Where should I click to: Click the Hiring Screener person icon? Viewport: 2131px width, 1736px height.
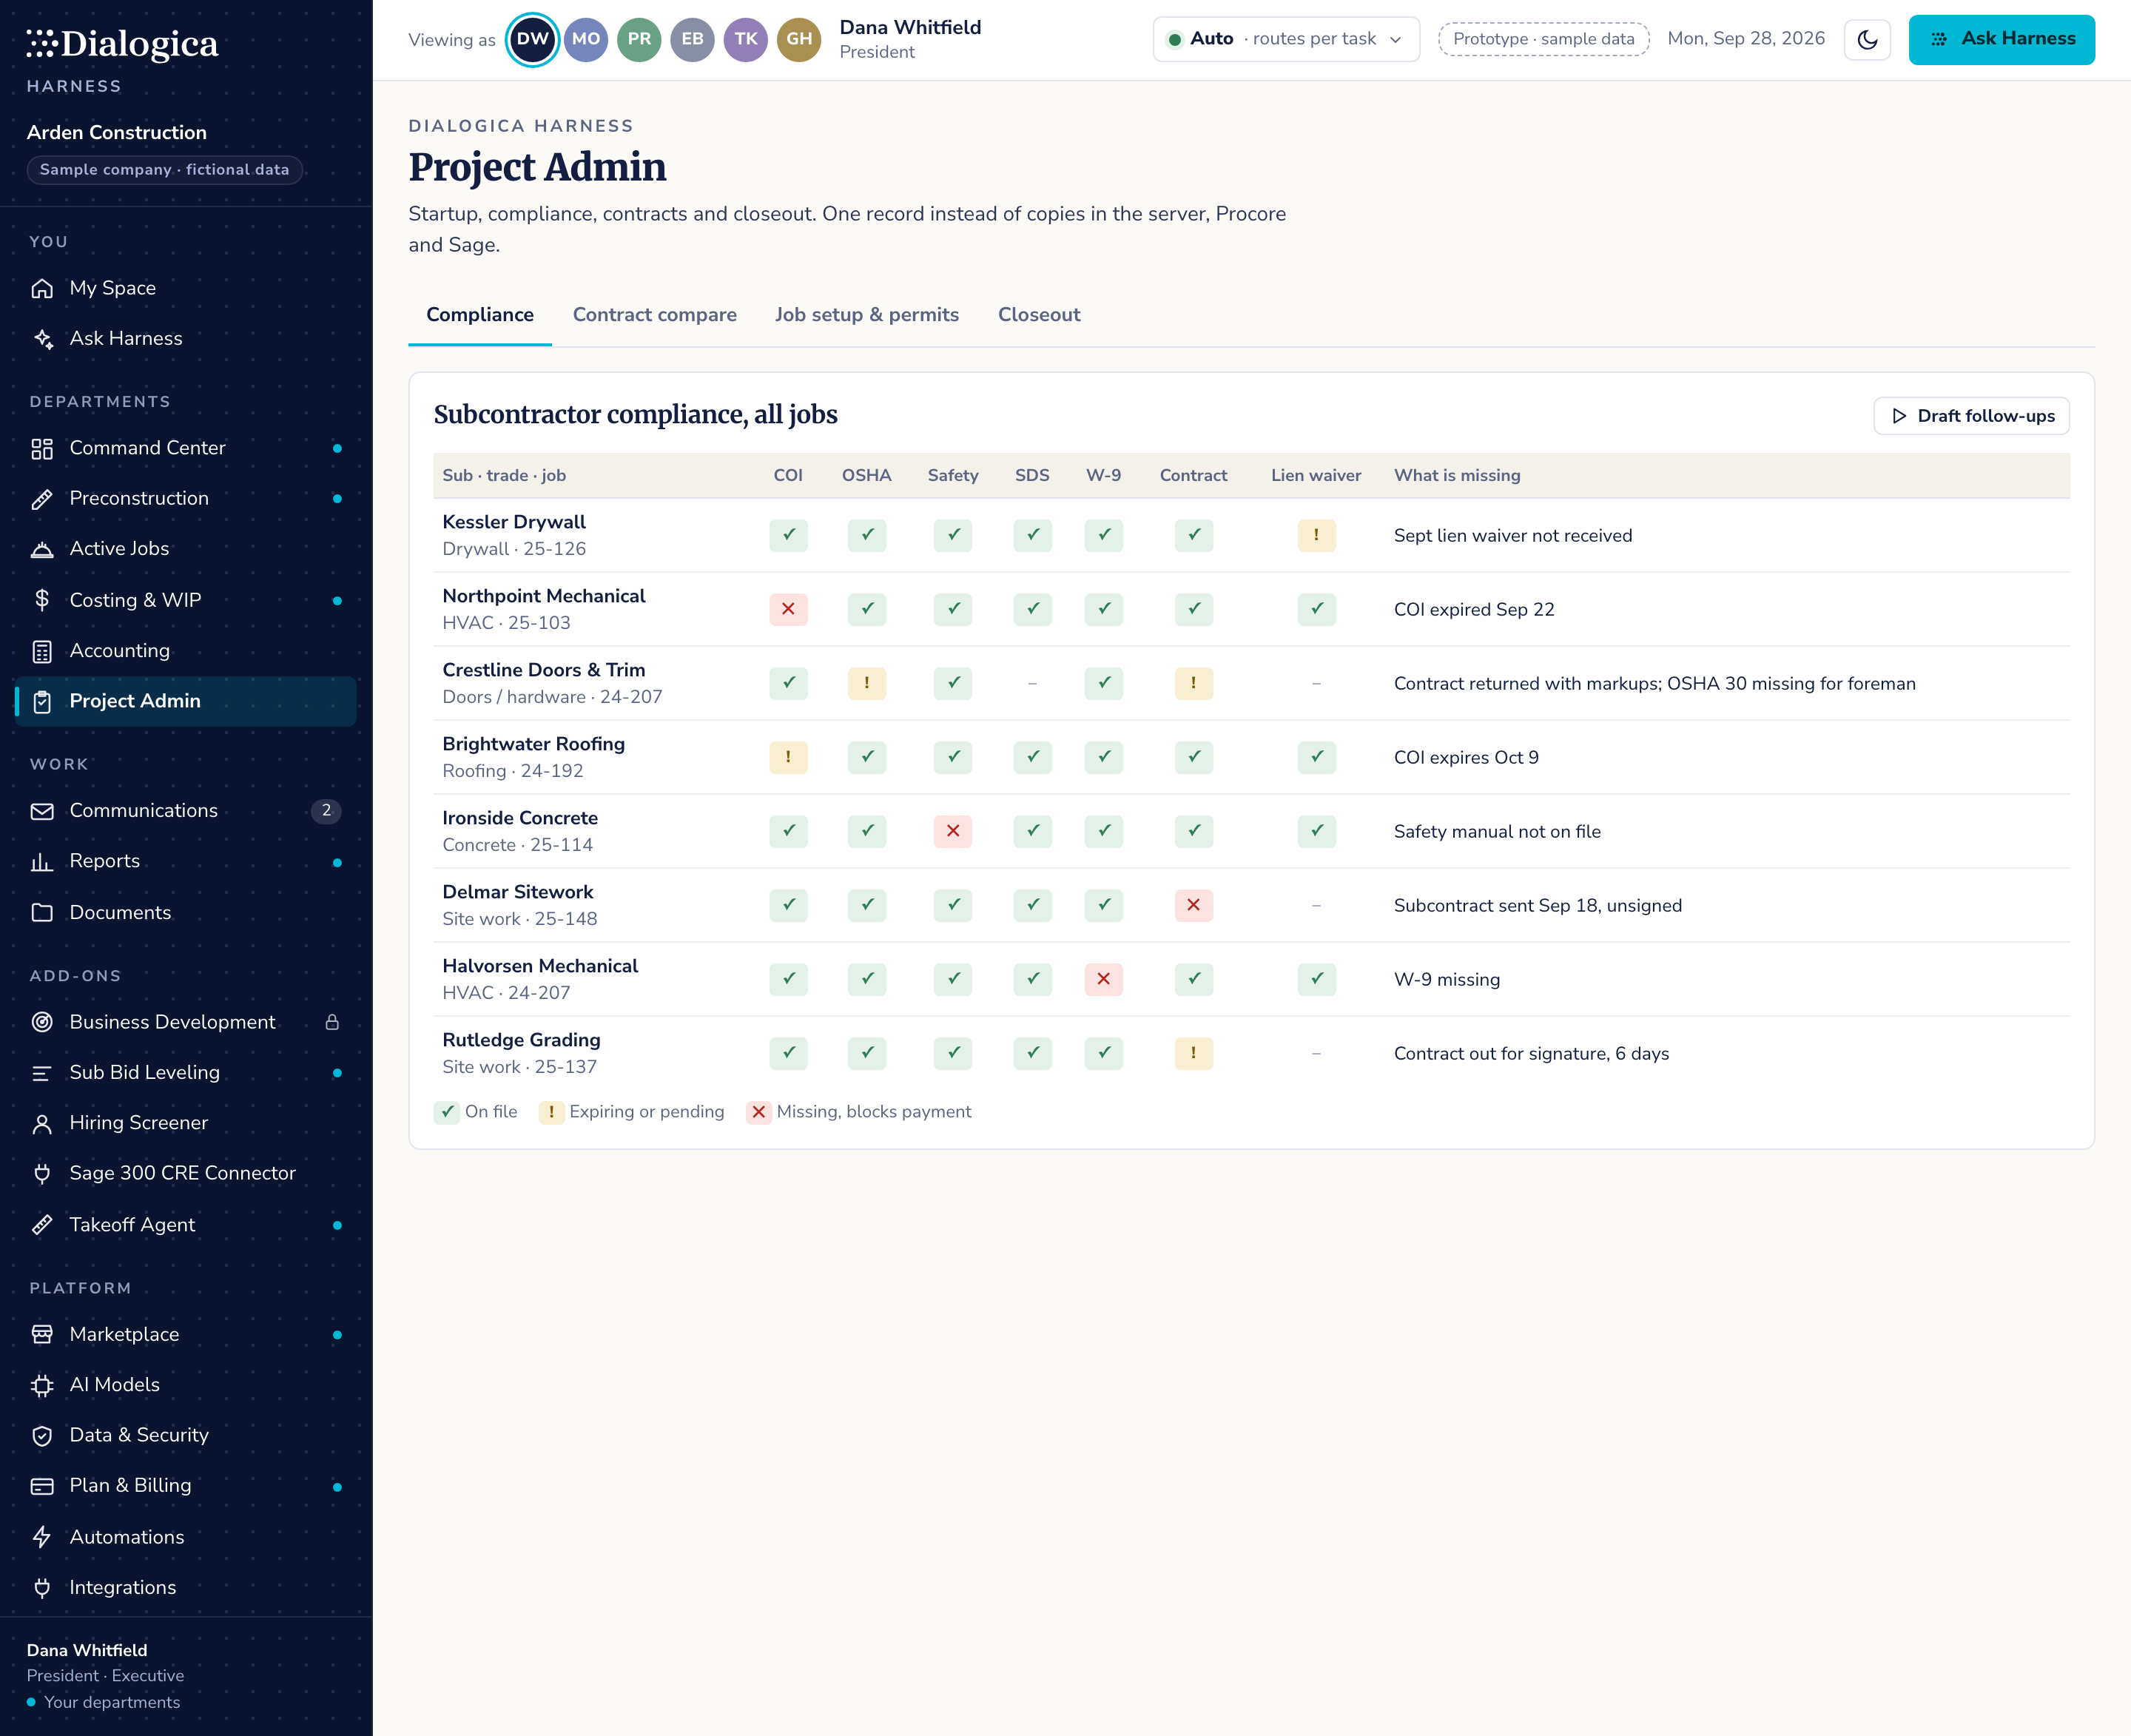click(42, 1124)
